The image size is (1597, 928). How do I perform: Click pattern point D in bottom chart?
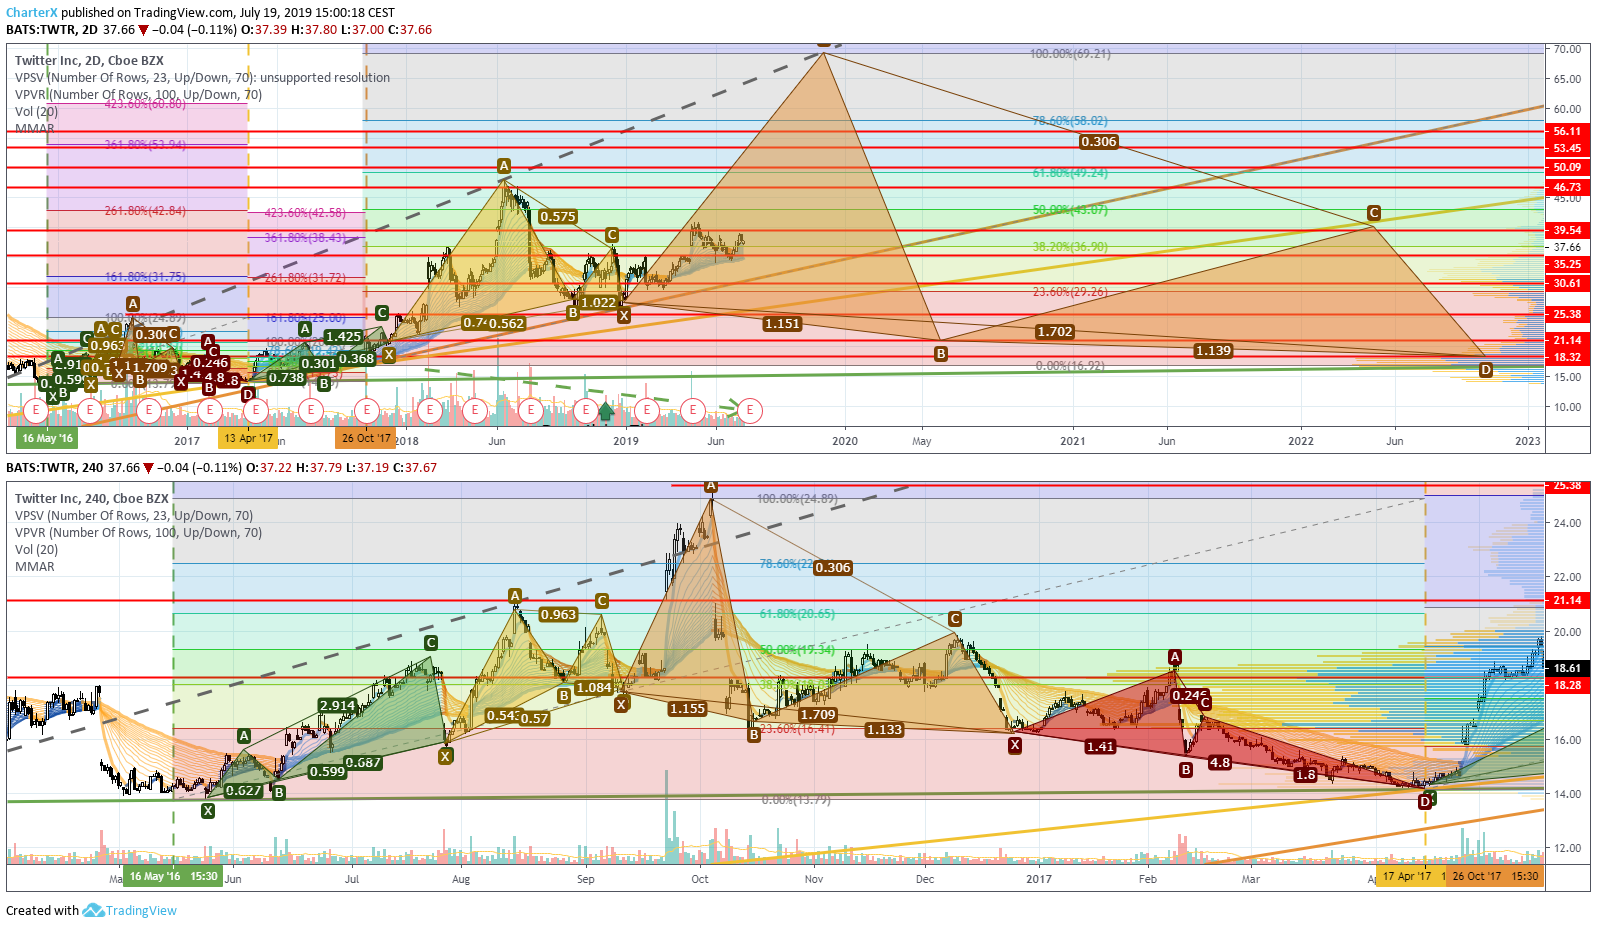(x=1425, y=802)
